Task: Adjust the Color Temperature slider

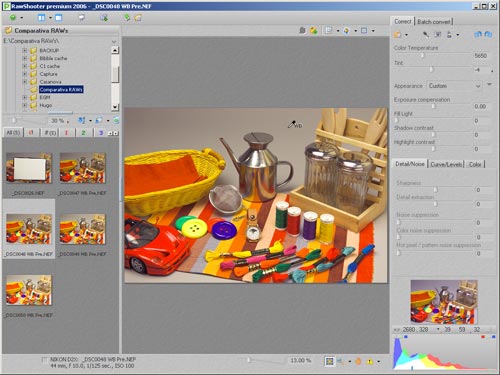Action: click(423, 55)
